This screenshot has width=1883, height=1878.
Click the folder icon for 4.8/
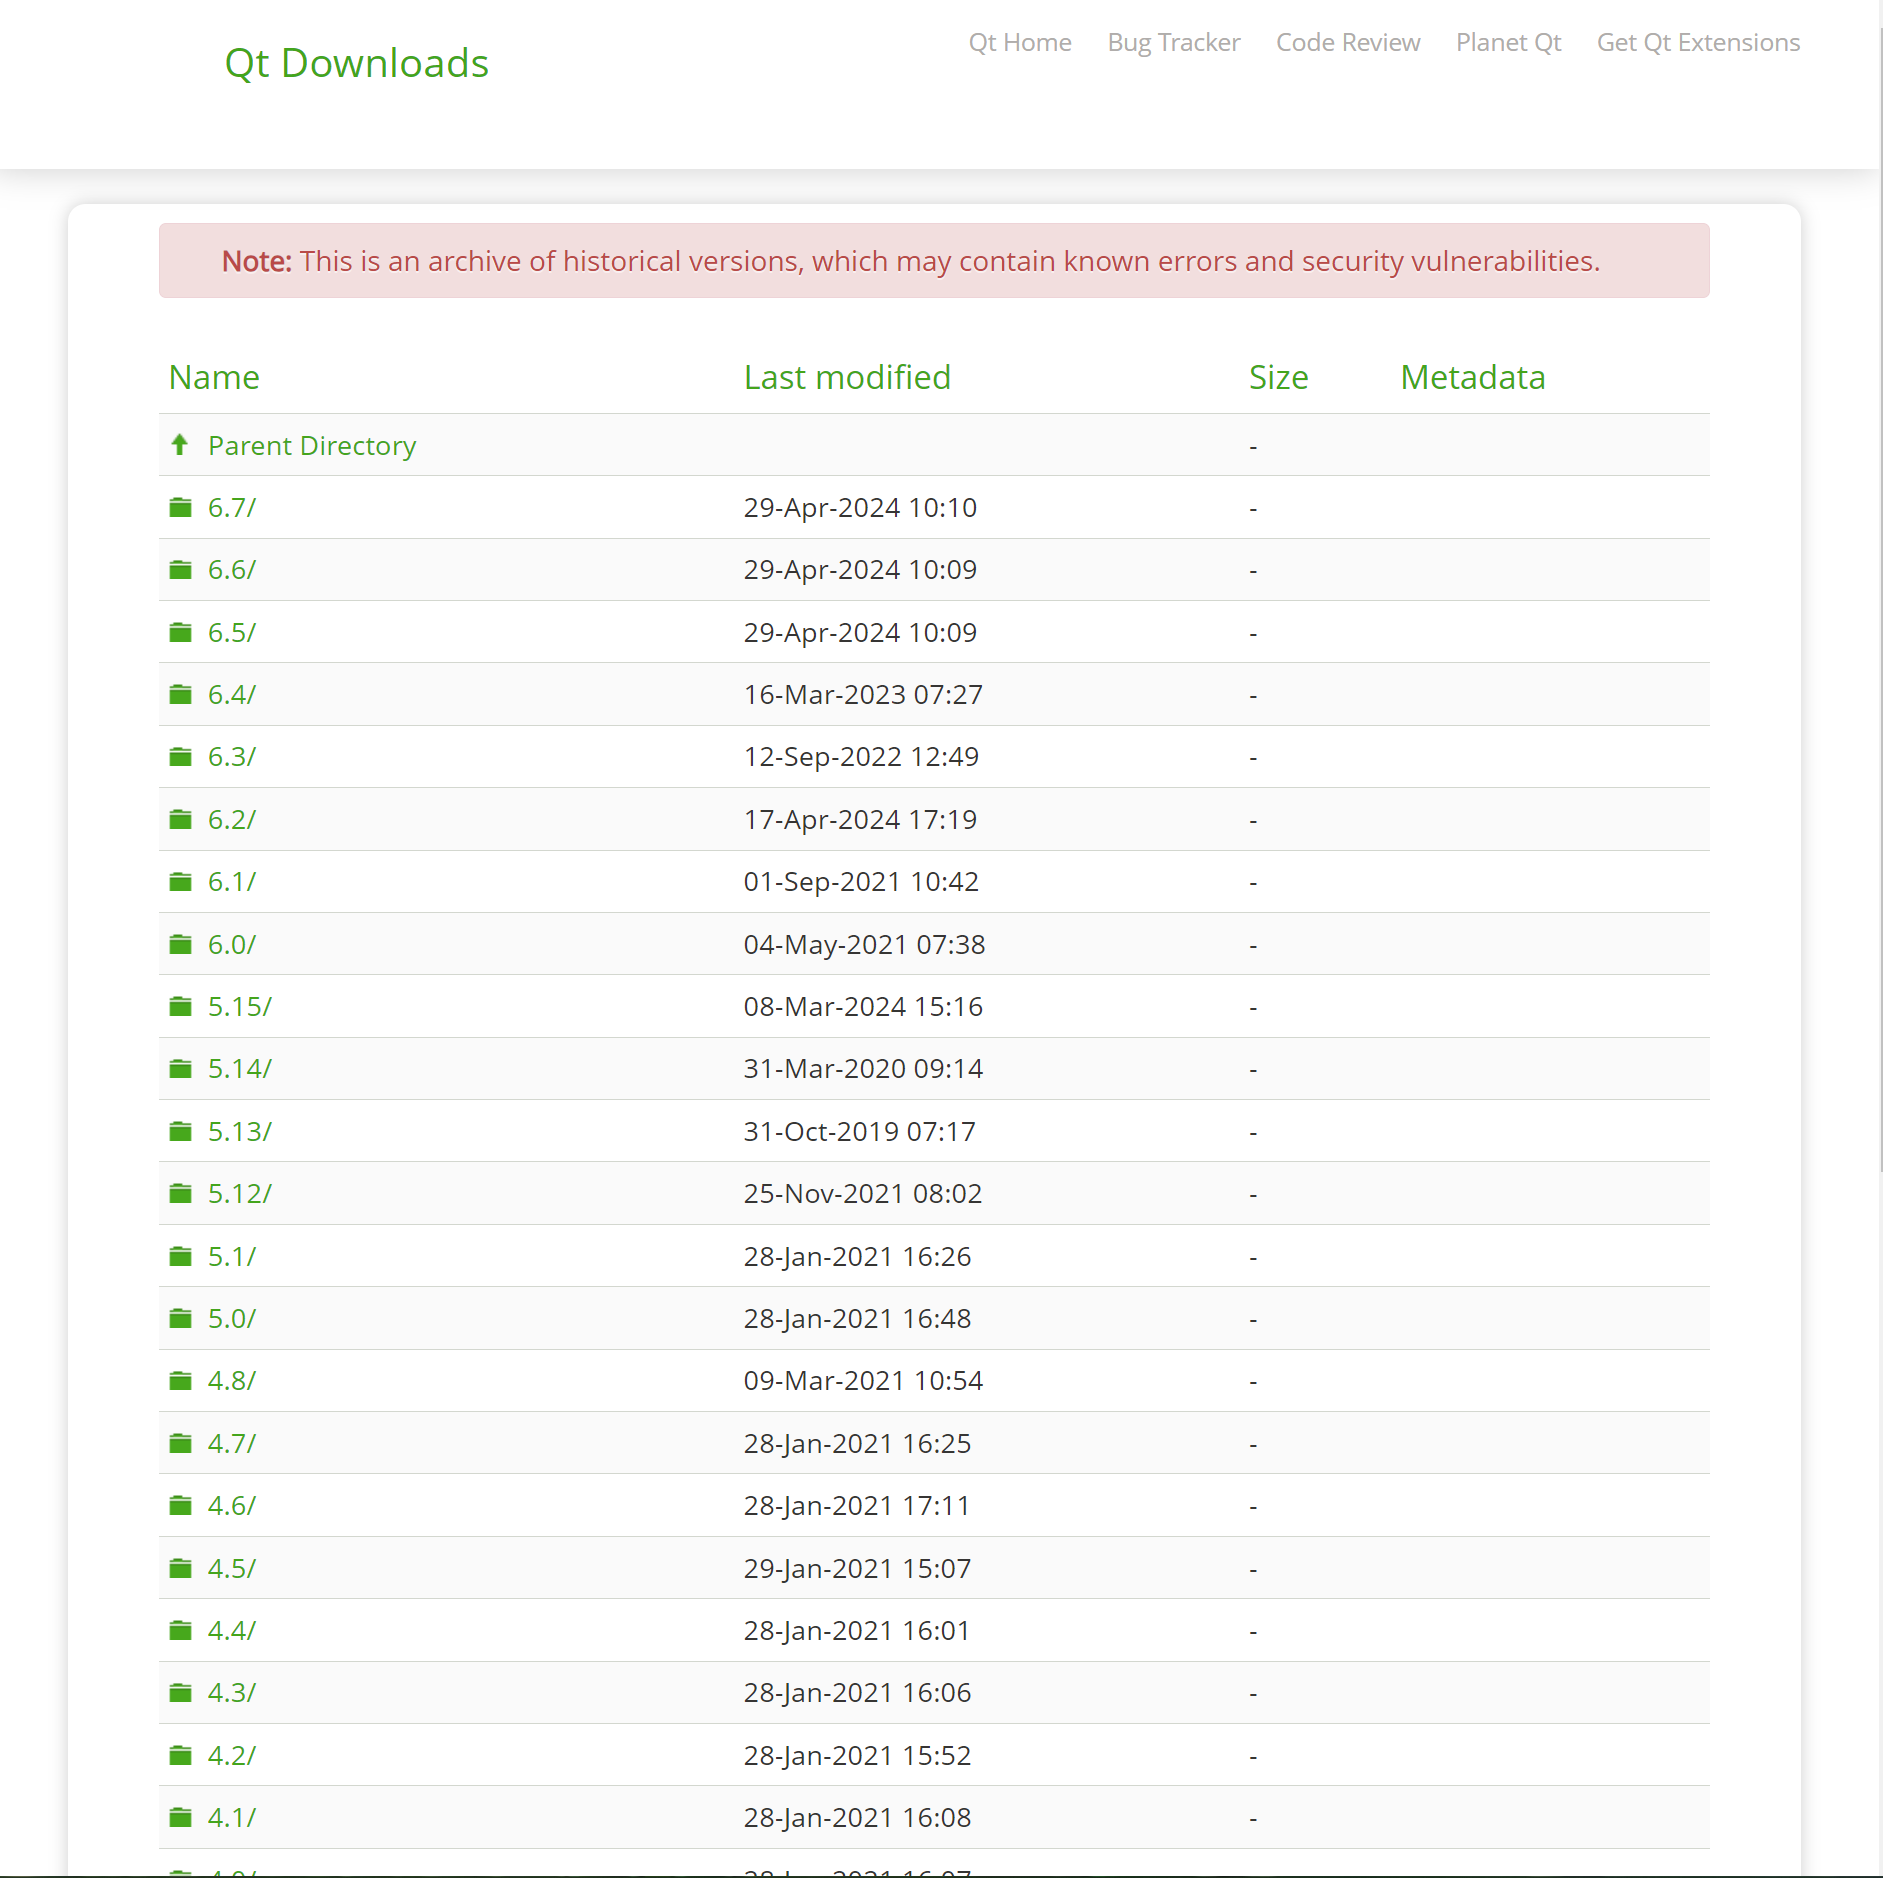pyautogui.click(x=180, y=1381)
